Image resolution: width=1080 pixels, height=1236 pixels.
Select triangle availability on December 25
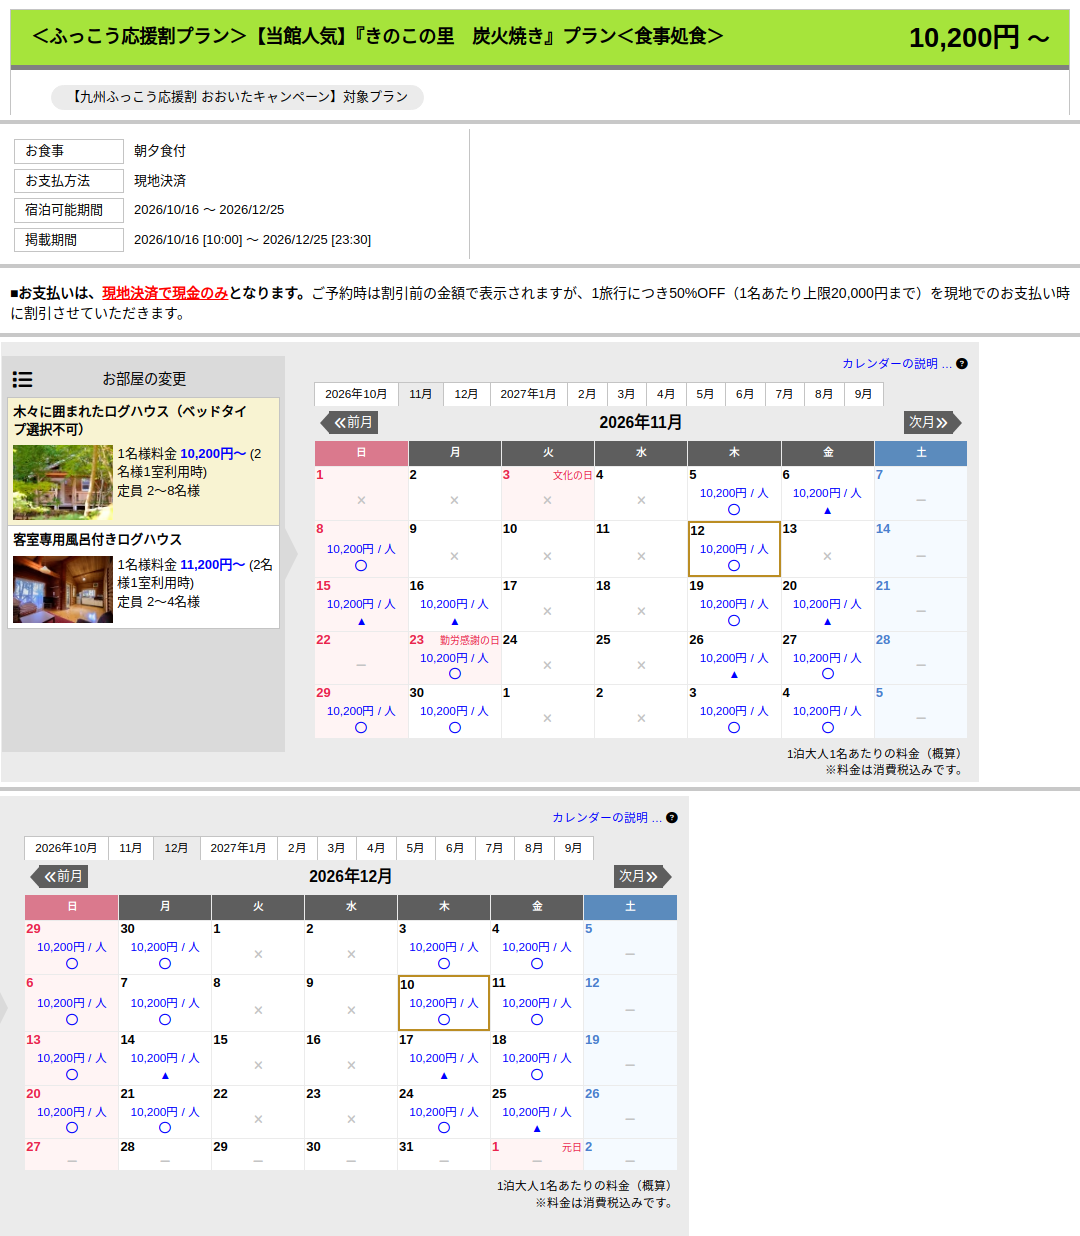tap(537, 1129)
